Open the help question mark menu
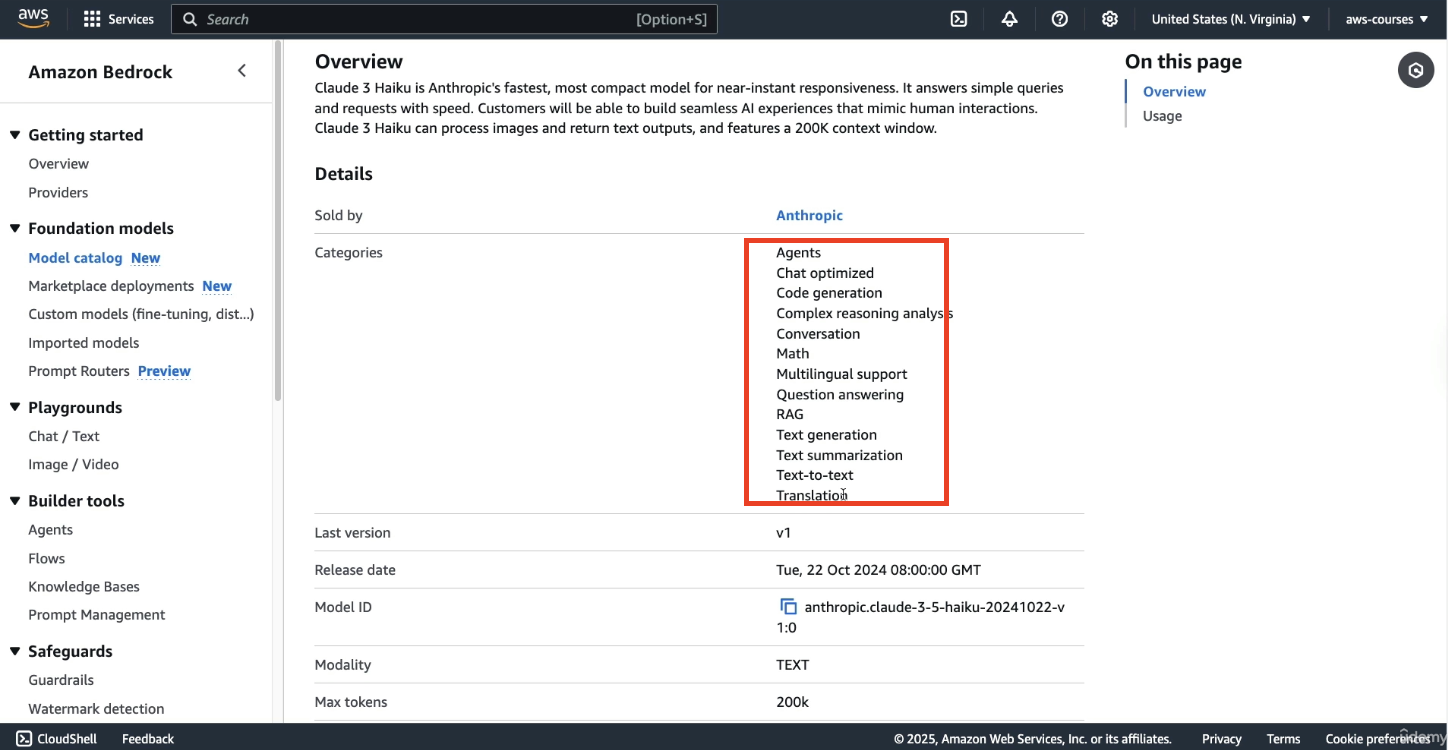 [1060, 19]
